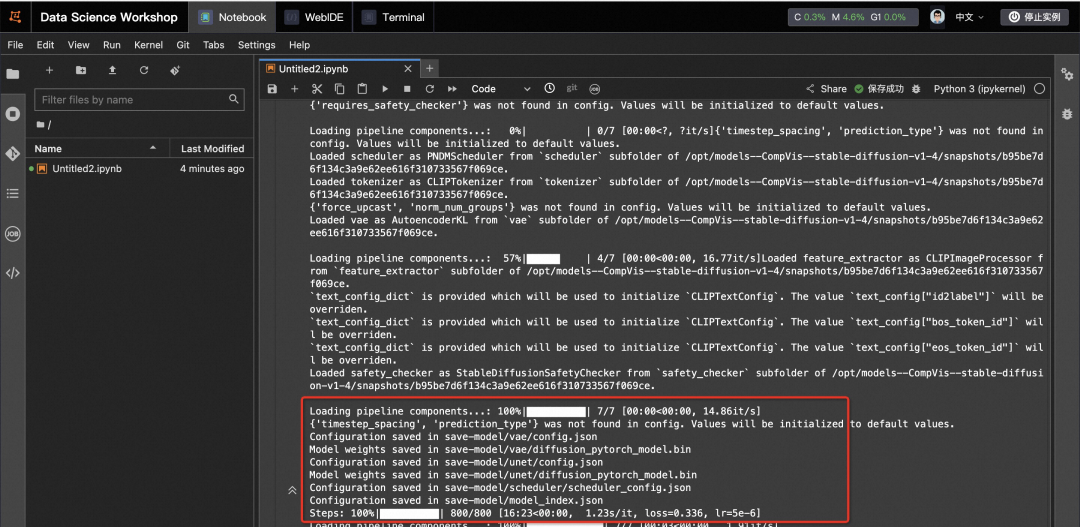Open the running kernels and terminals panel
1080x527 pixels.
pyautogui.click(x=12, y=114)
